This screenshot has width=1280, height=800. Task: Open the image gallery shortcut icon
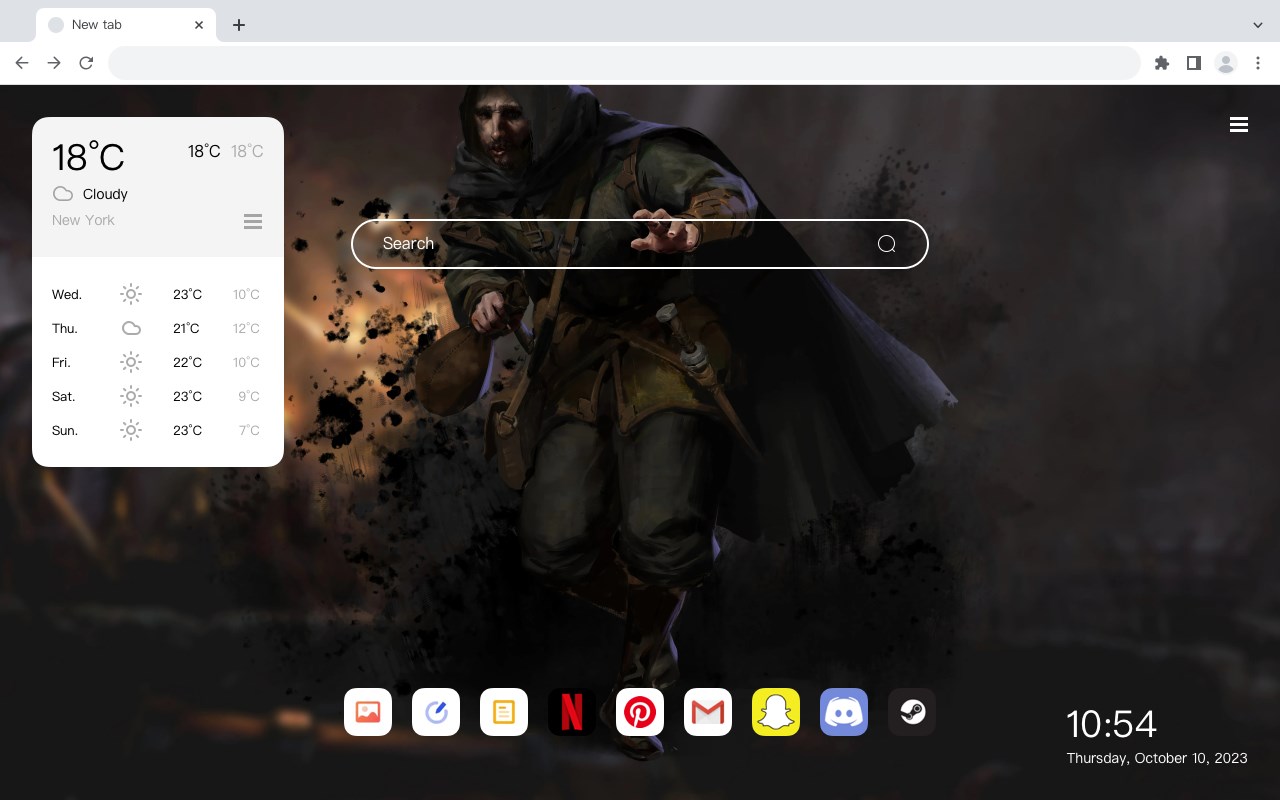(x=368, y=712)
